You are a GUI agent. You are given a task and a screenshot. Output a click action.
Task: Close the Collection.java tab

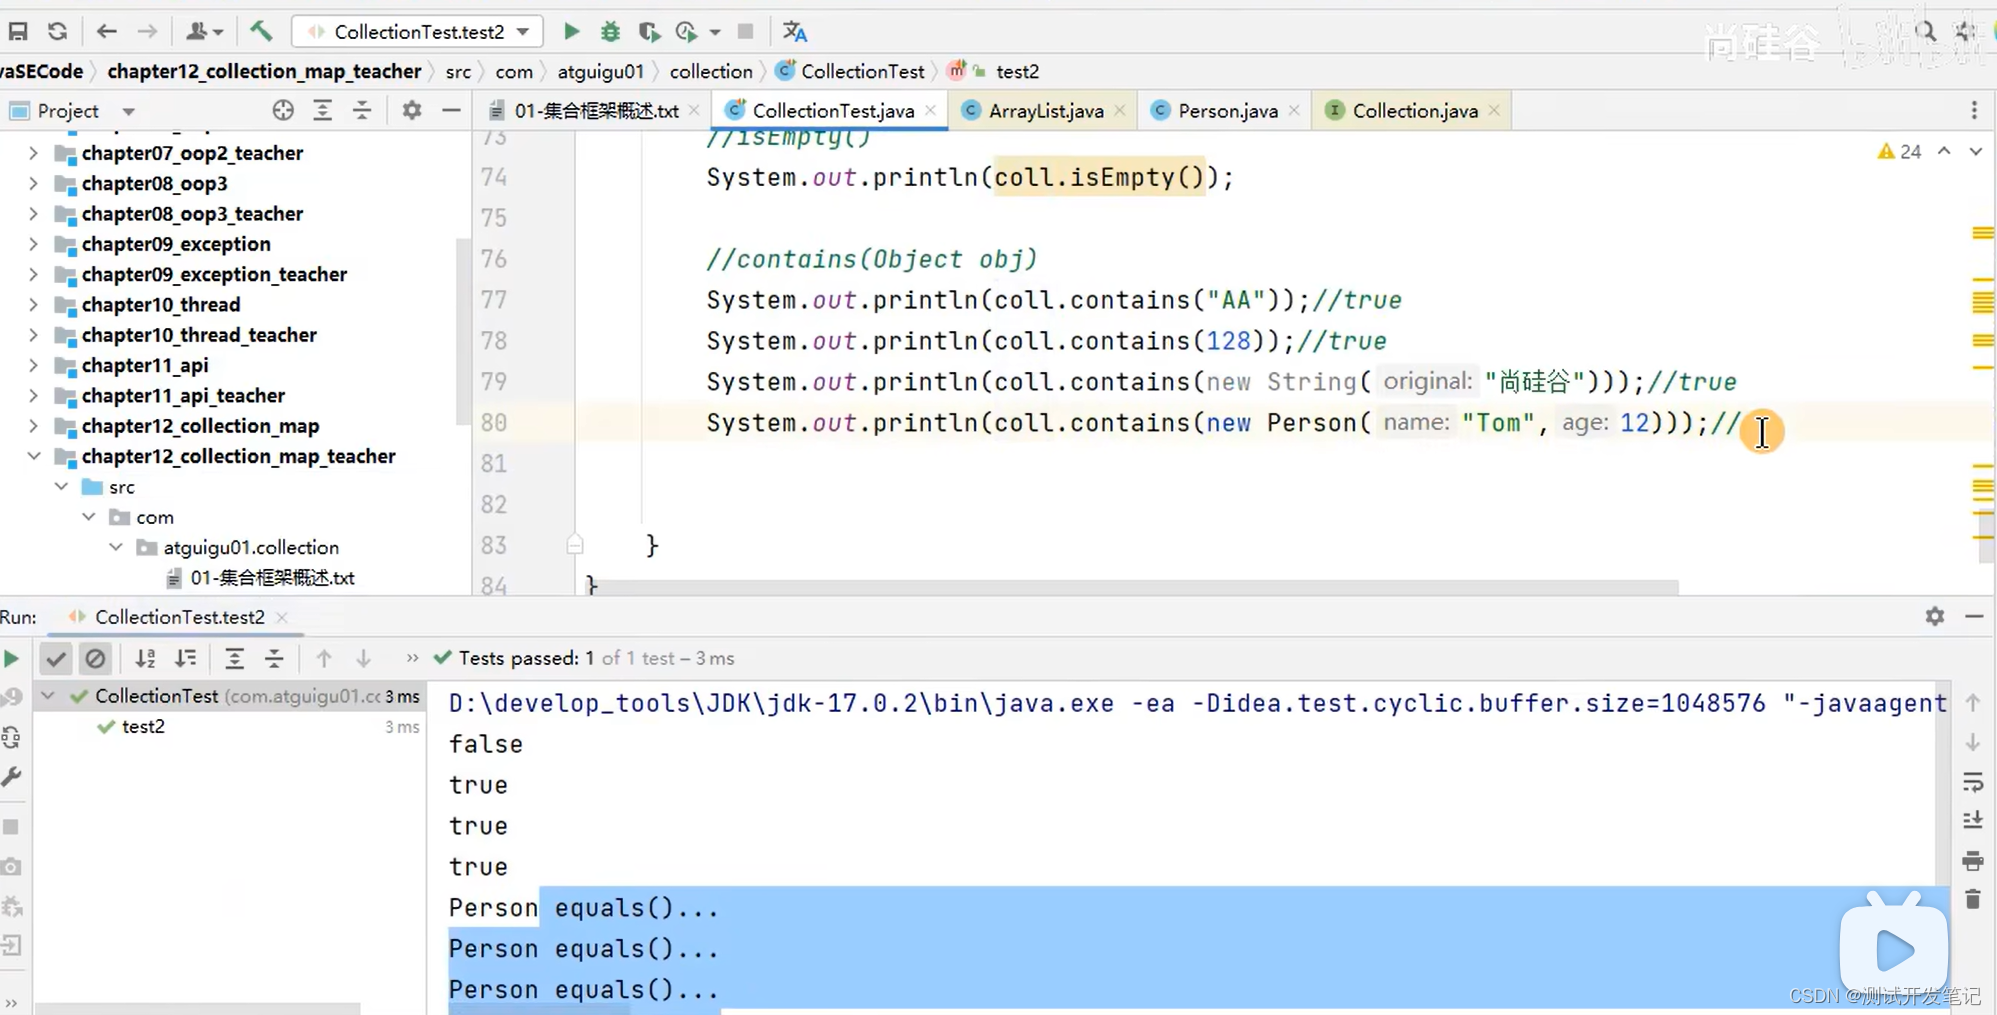tap(1494, 110)
